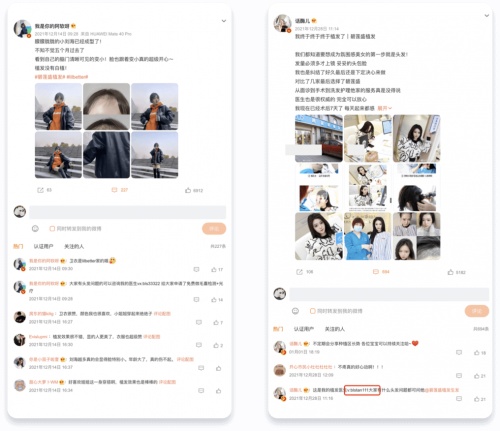Submit comment with 评论 button on left post

[x=214, y=229]
